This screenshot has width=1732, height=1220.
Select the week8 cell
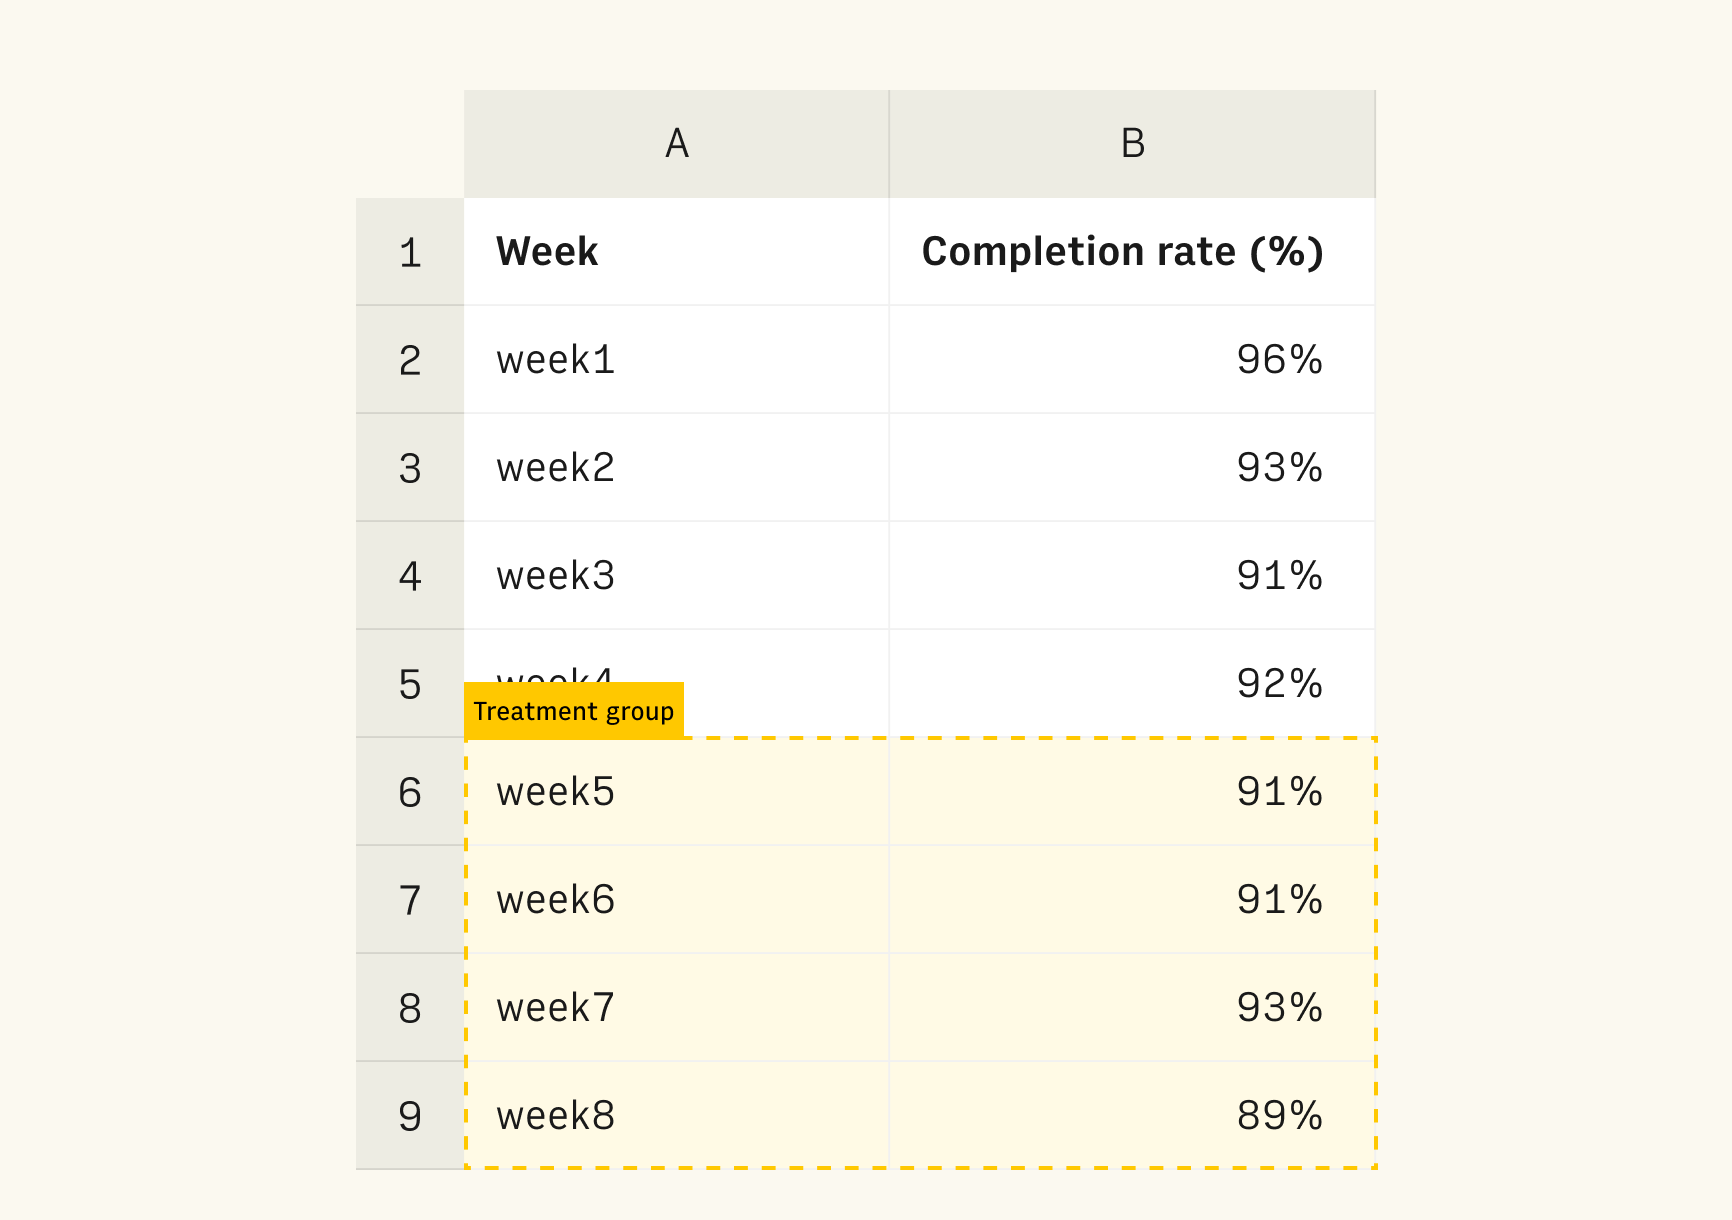[x=676, y=1116]
